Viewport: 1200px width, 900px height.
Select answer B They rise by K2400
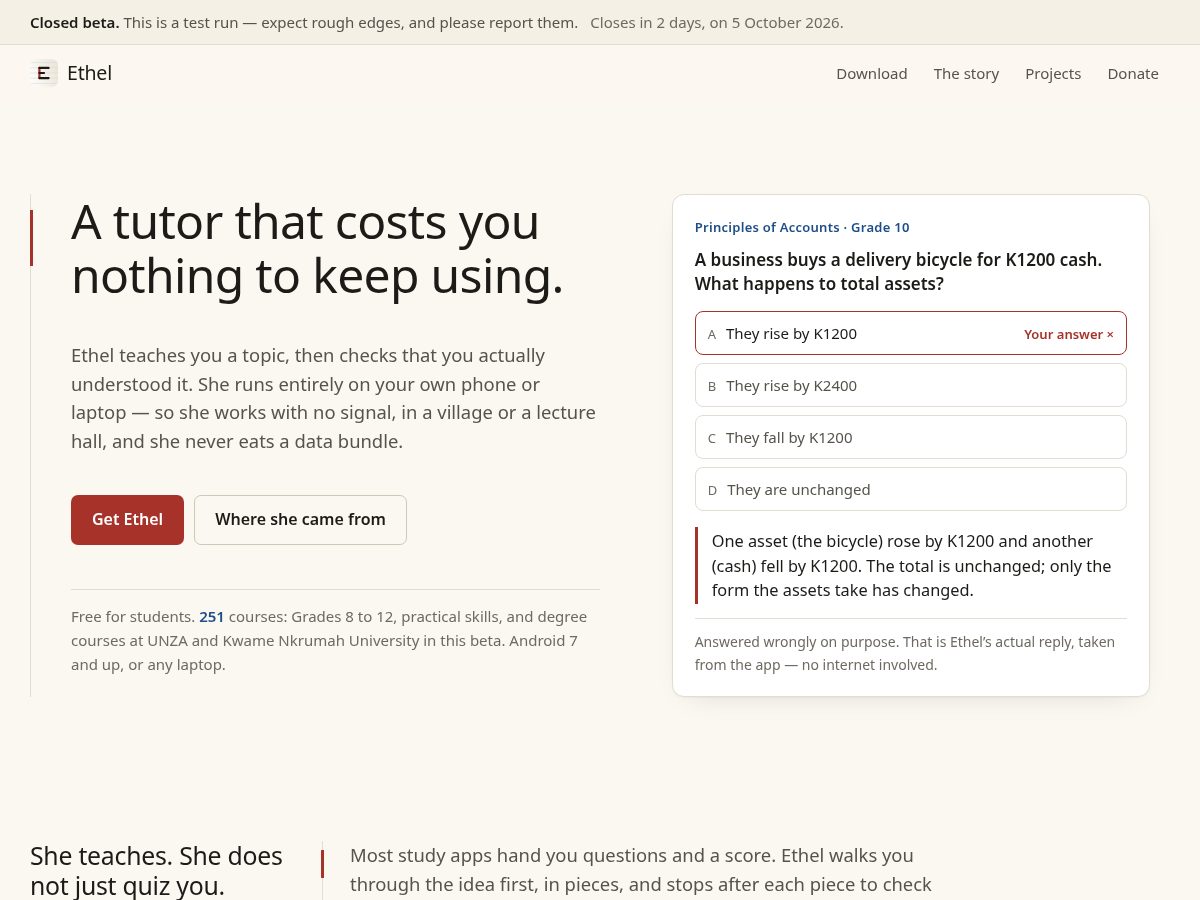coord(911,385)
